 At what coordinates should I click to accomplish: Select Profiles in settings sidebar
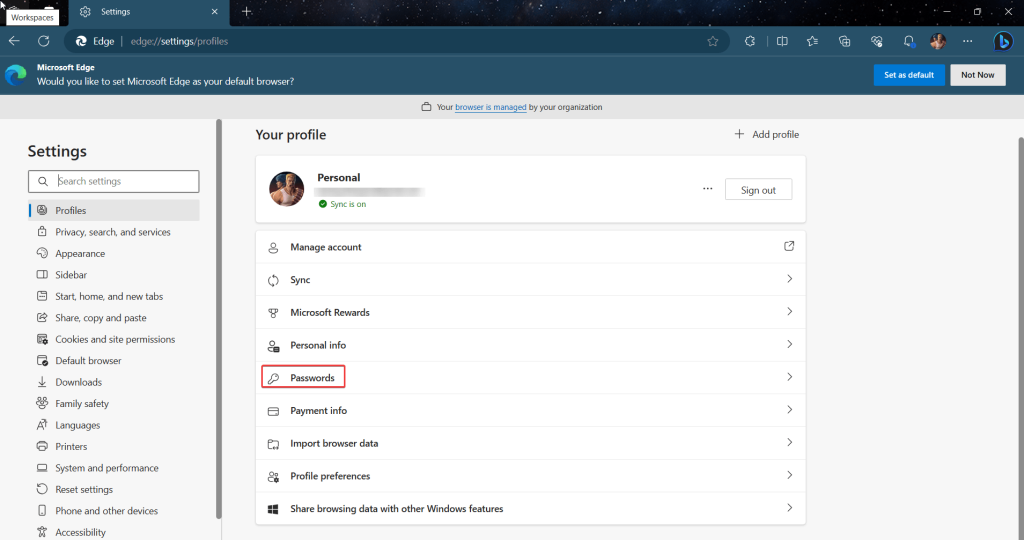click(x=114, y=210)
